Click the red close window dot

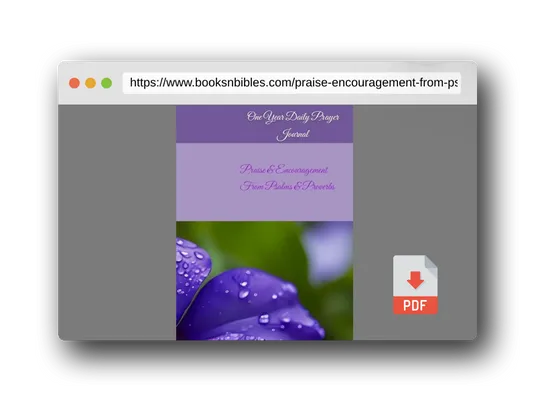[74, 83]
